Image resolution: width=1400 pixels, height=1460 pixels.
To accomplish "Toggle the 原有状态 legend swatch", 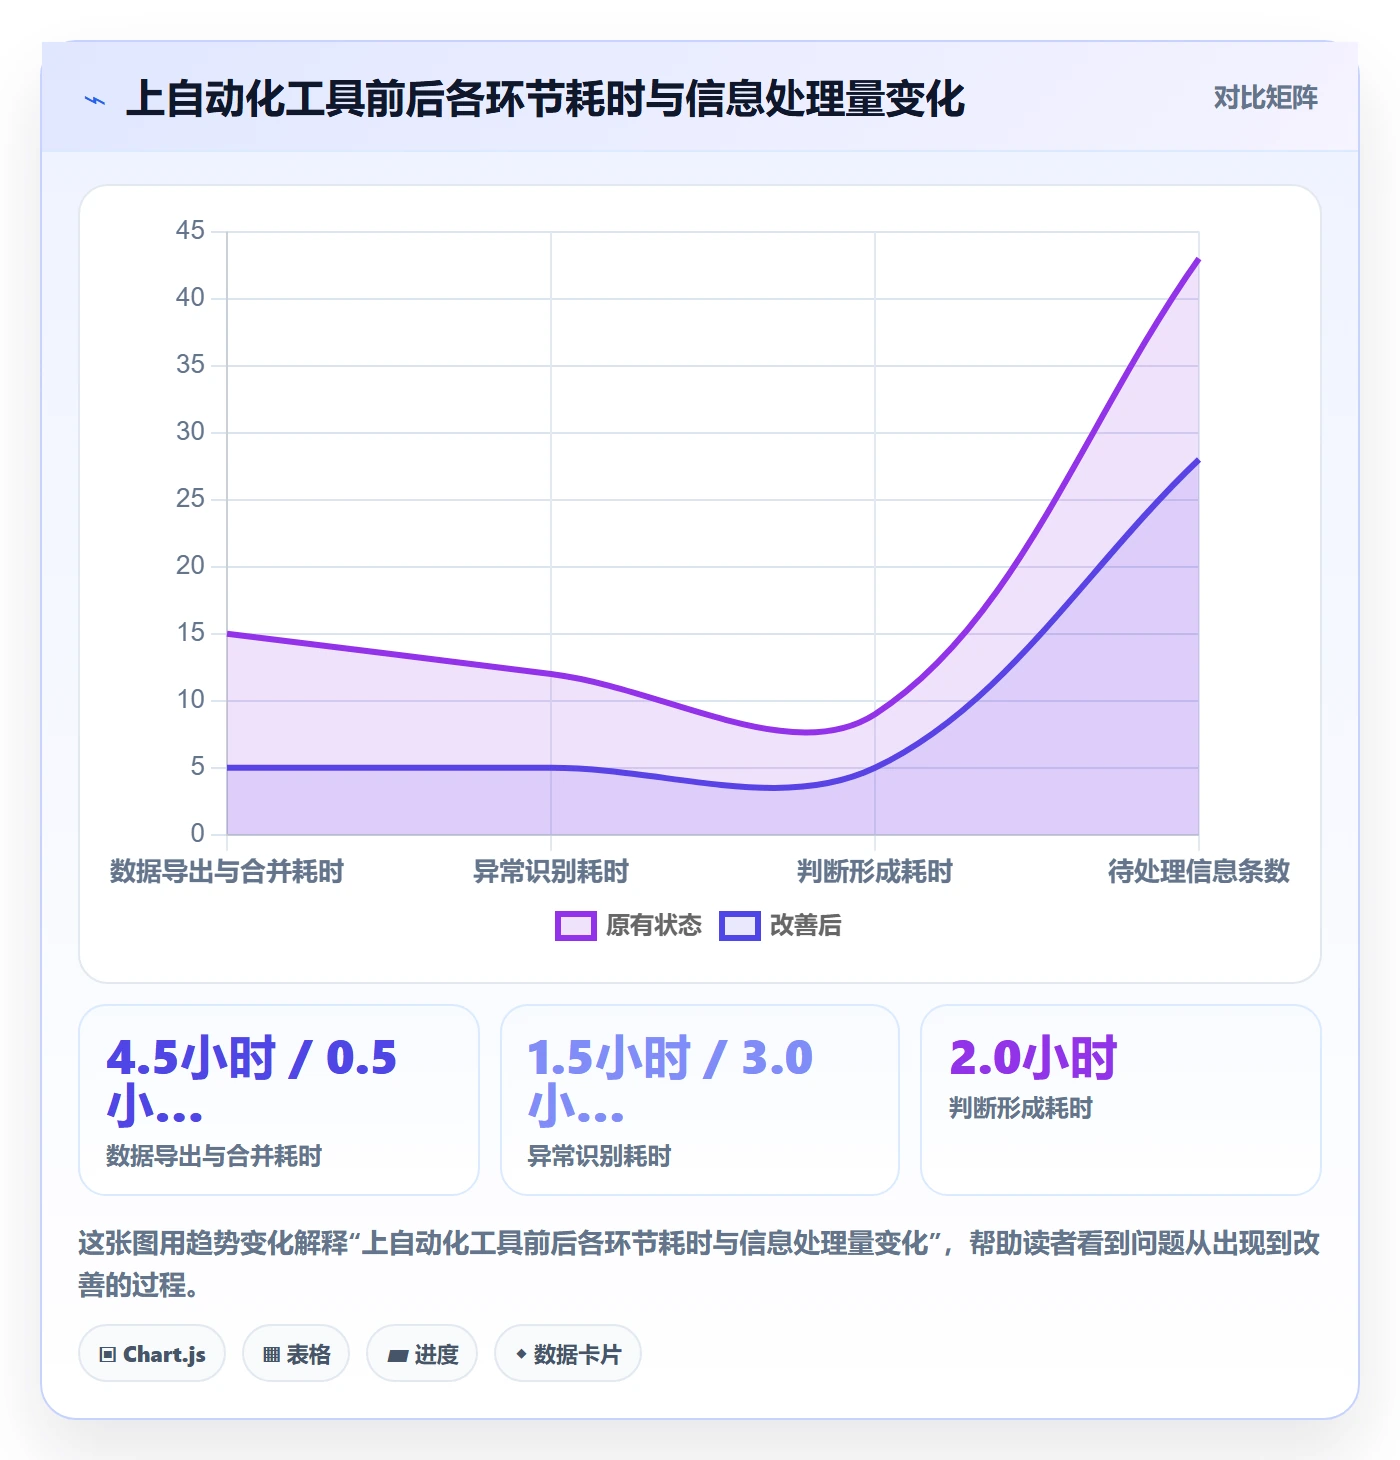I will click(x=575, y=926).
